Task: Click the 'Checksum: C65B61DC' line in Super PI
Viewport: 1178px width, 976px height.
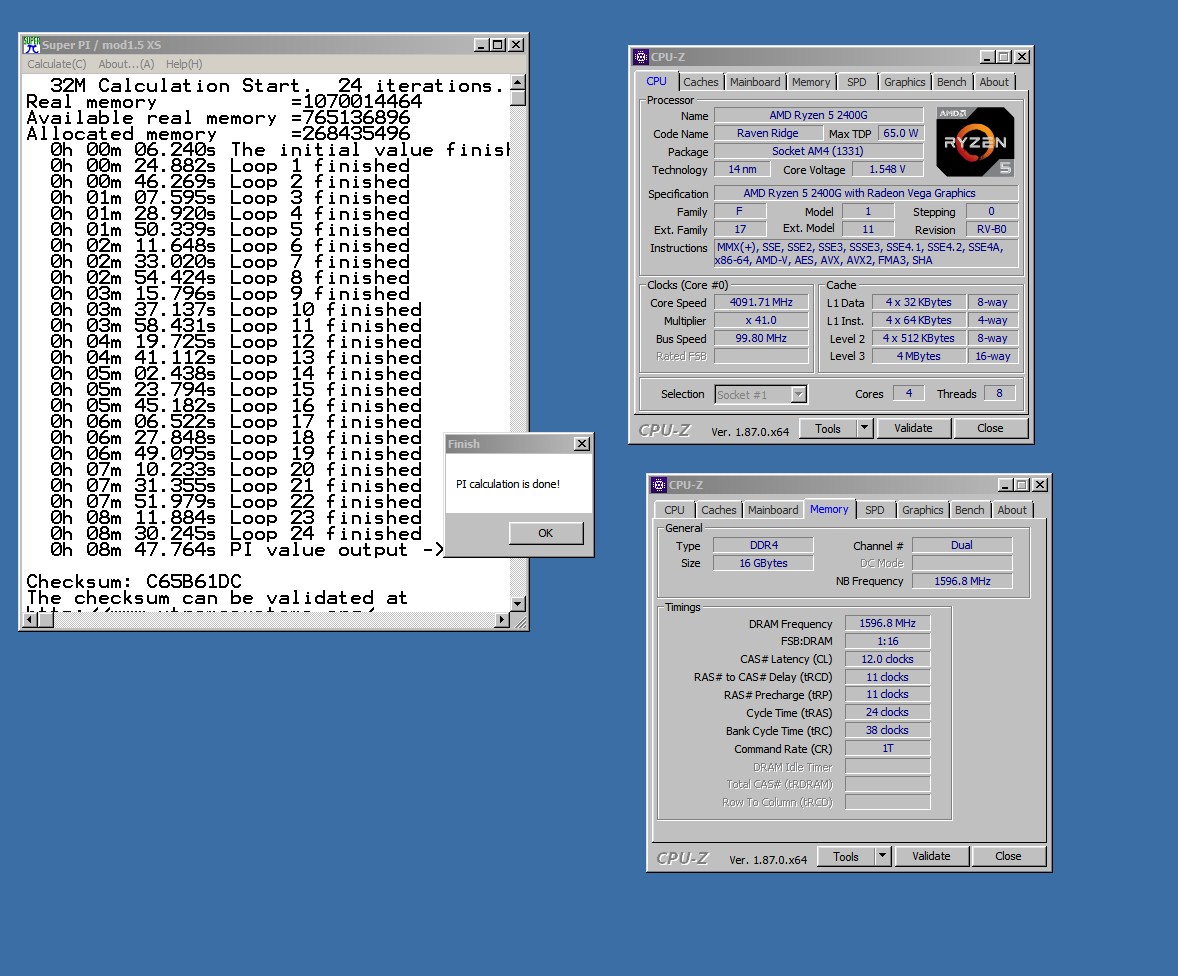Action: point(134,582)
